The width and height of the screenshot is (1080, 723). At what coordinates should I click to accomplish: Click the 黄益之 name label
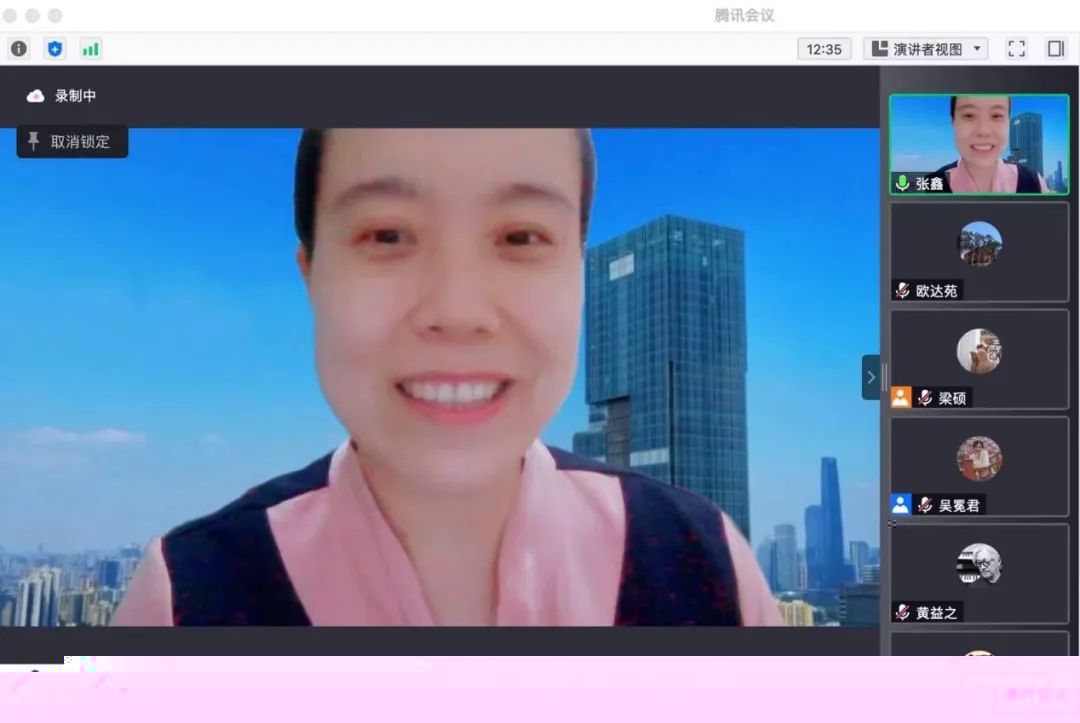[x=937, y=613]
